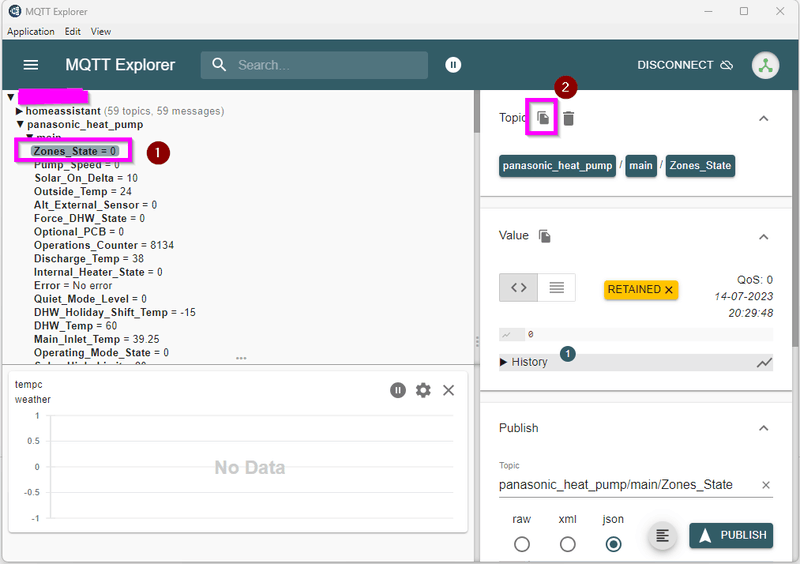The height and width of the screenshot is (564, 800).
Task: Select Operating_Mode_State = 0 topic
Action: point(101,353)
